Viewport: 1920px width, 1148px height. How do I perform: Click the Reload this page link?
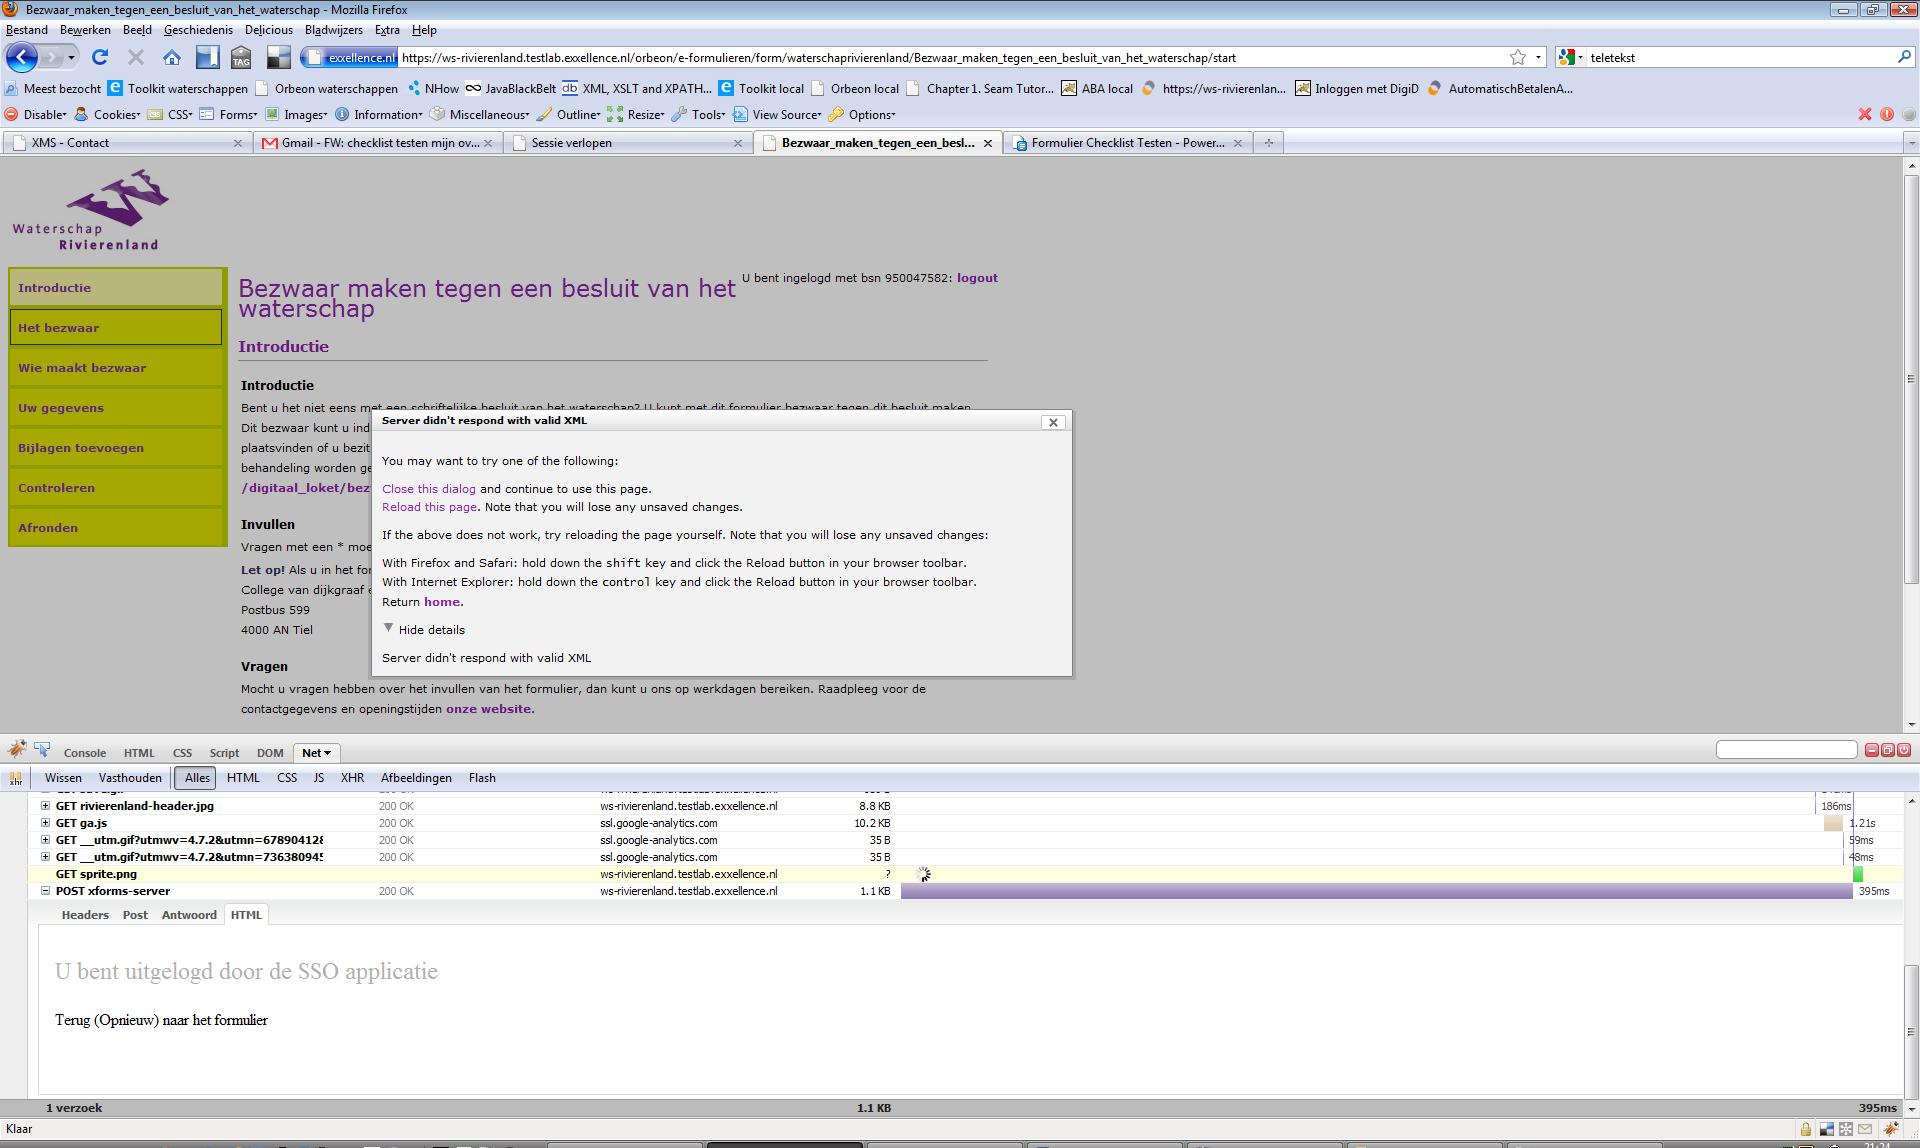429,507
